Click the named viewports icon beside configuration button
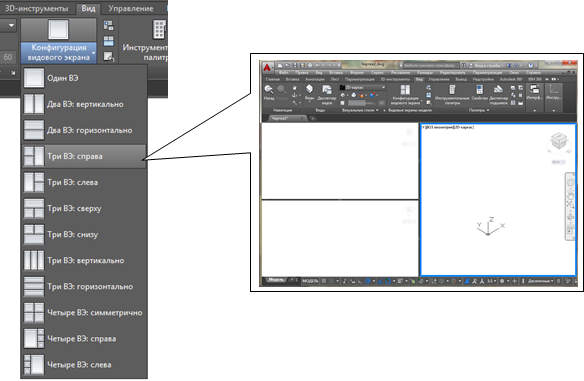Screen dimensions: 584x381 click(108, 25)
